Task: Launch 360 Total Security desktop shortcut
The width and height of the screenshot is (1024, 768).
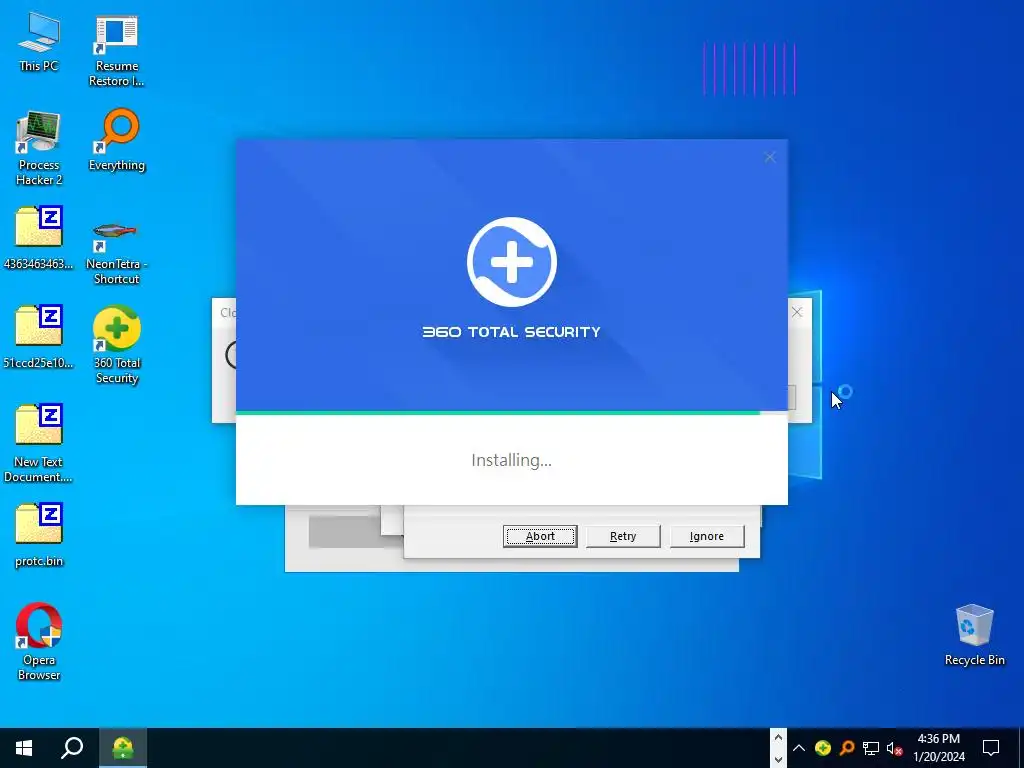Action: tap(116, 345)
